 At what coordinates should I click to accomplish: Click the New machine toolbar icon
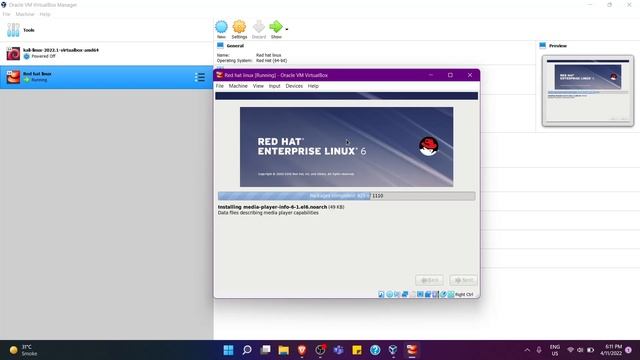click(221, 27)
